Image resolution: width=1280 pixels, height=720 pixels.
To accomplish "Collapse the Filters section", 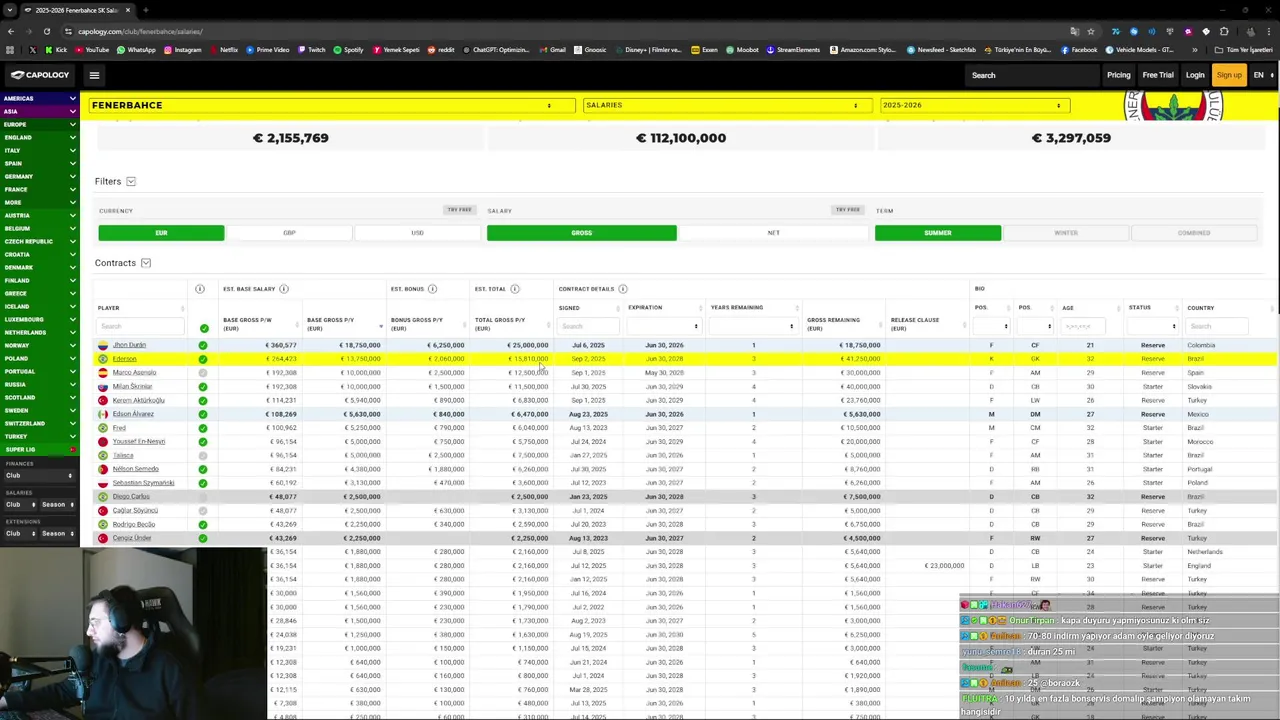I will click(x=131, y=182).
